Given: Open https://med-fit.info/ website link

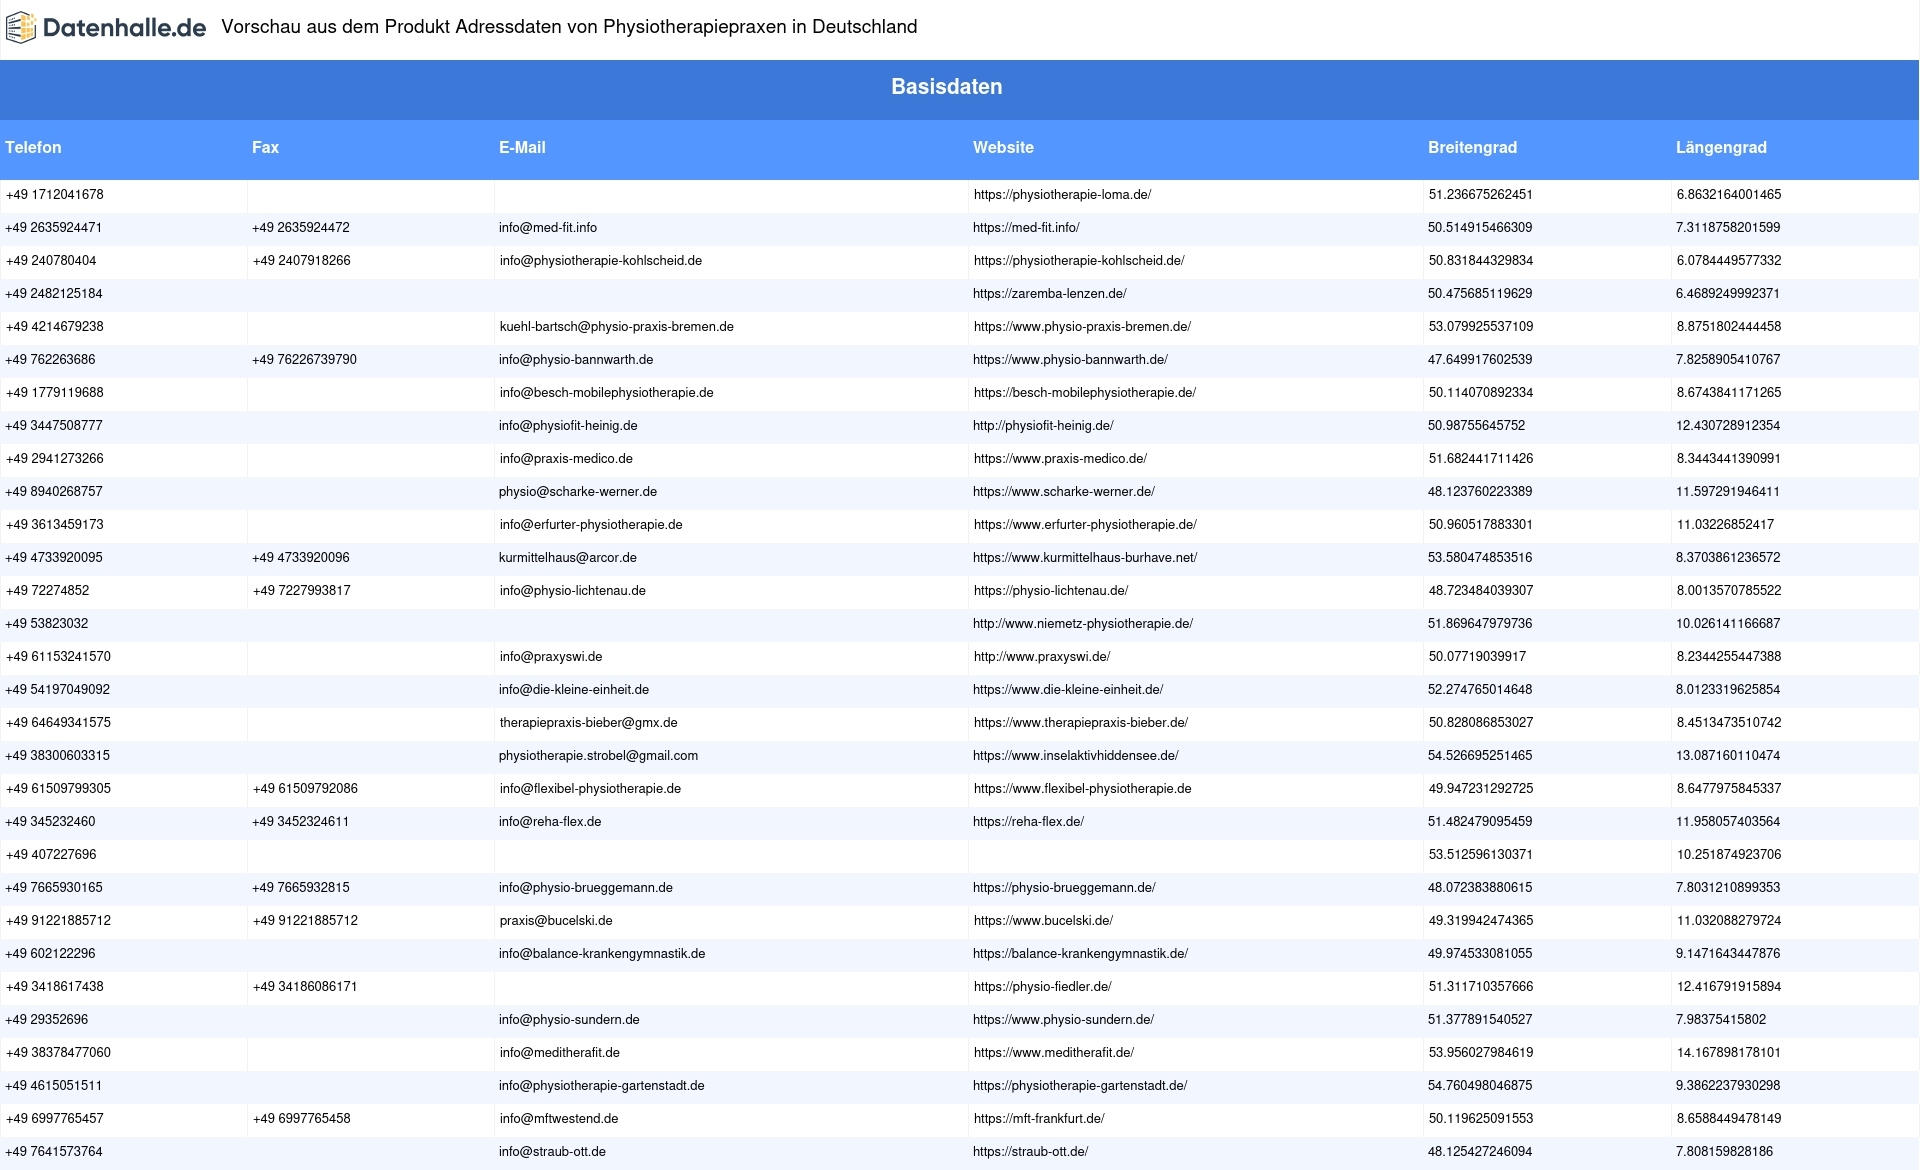Looking at the screenshot, I should click(x=1026, y=228).
